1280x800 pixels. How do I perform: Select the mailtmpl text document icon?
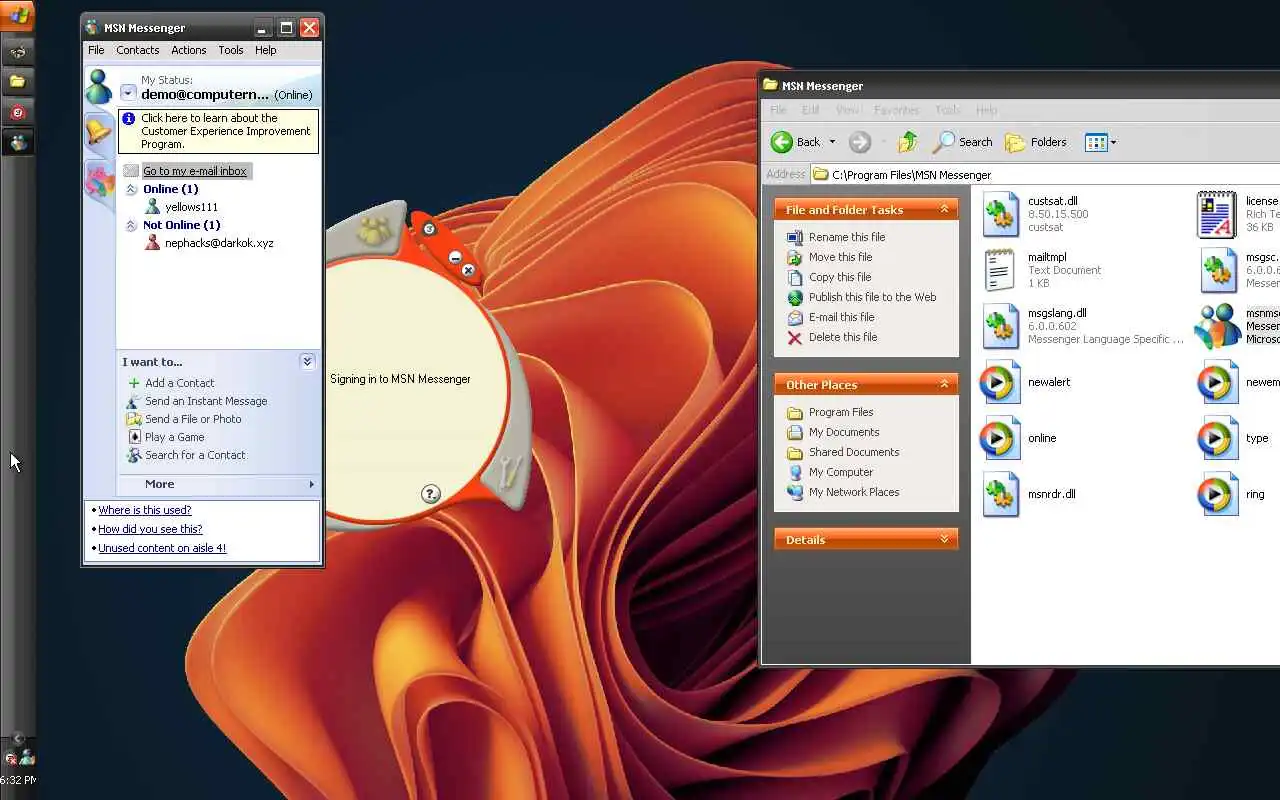(1001, 271)
